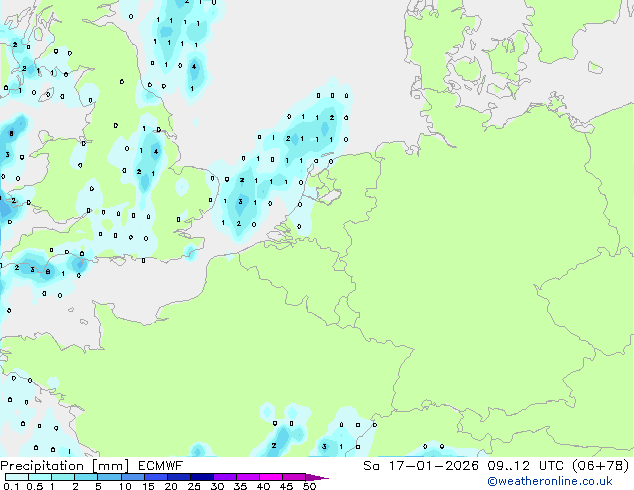
Task: Click the arrow tip beyond 50 on legend
Action: [x=317, y=477]
